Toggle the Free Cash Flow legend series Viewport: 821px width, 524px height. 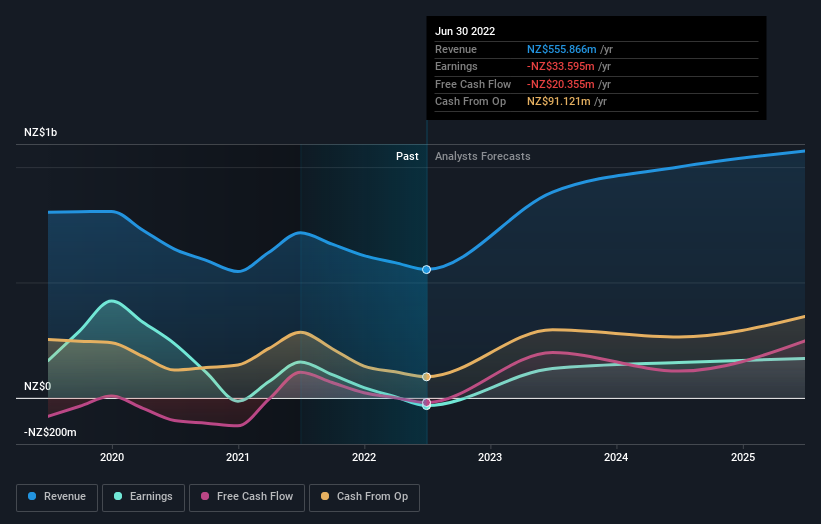(247, 497)
